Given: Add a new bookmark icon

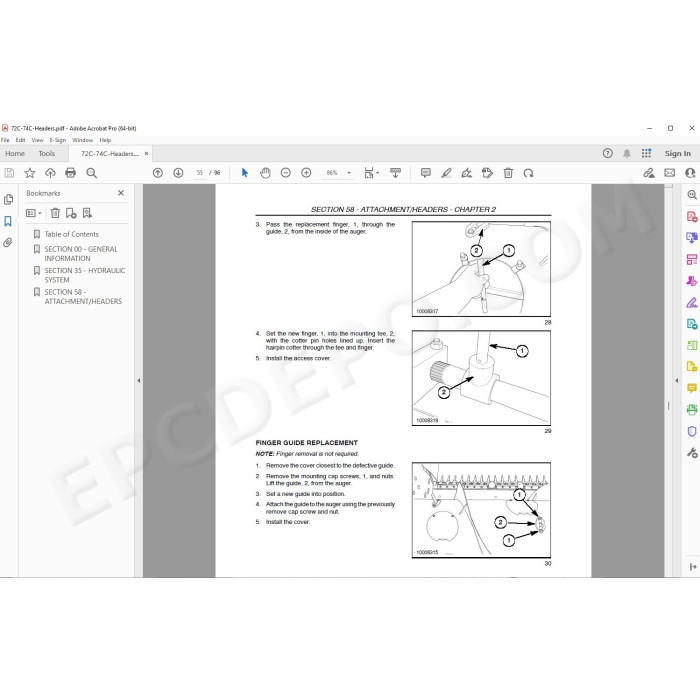Looking at the screenshot, I should click(71, 213).
